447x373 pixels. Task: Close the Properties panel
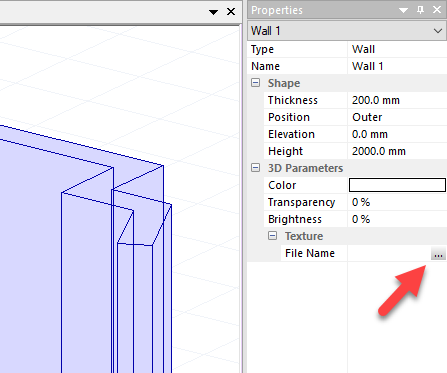point(437,10)
